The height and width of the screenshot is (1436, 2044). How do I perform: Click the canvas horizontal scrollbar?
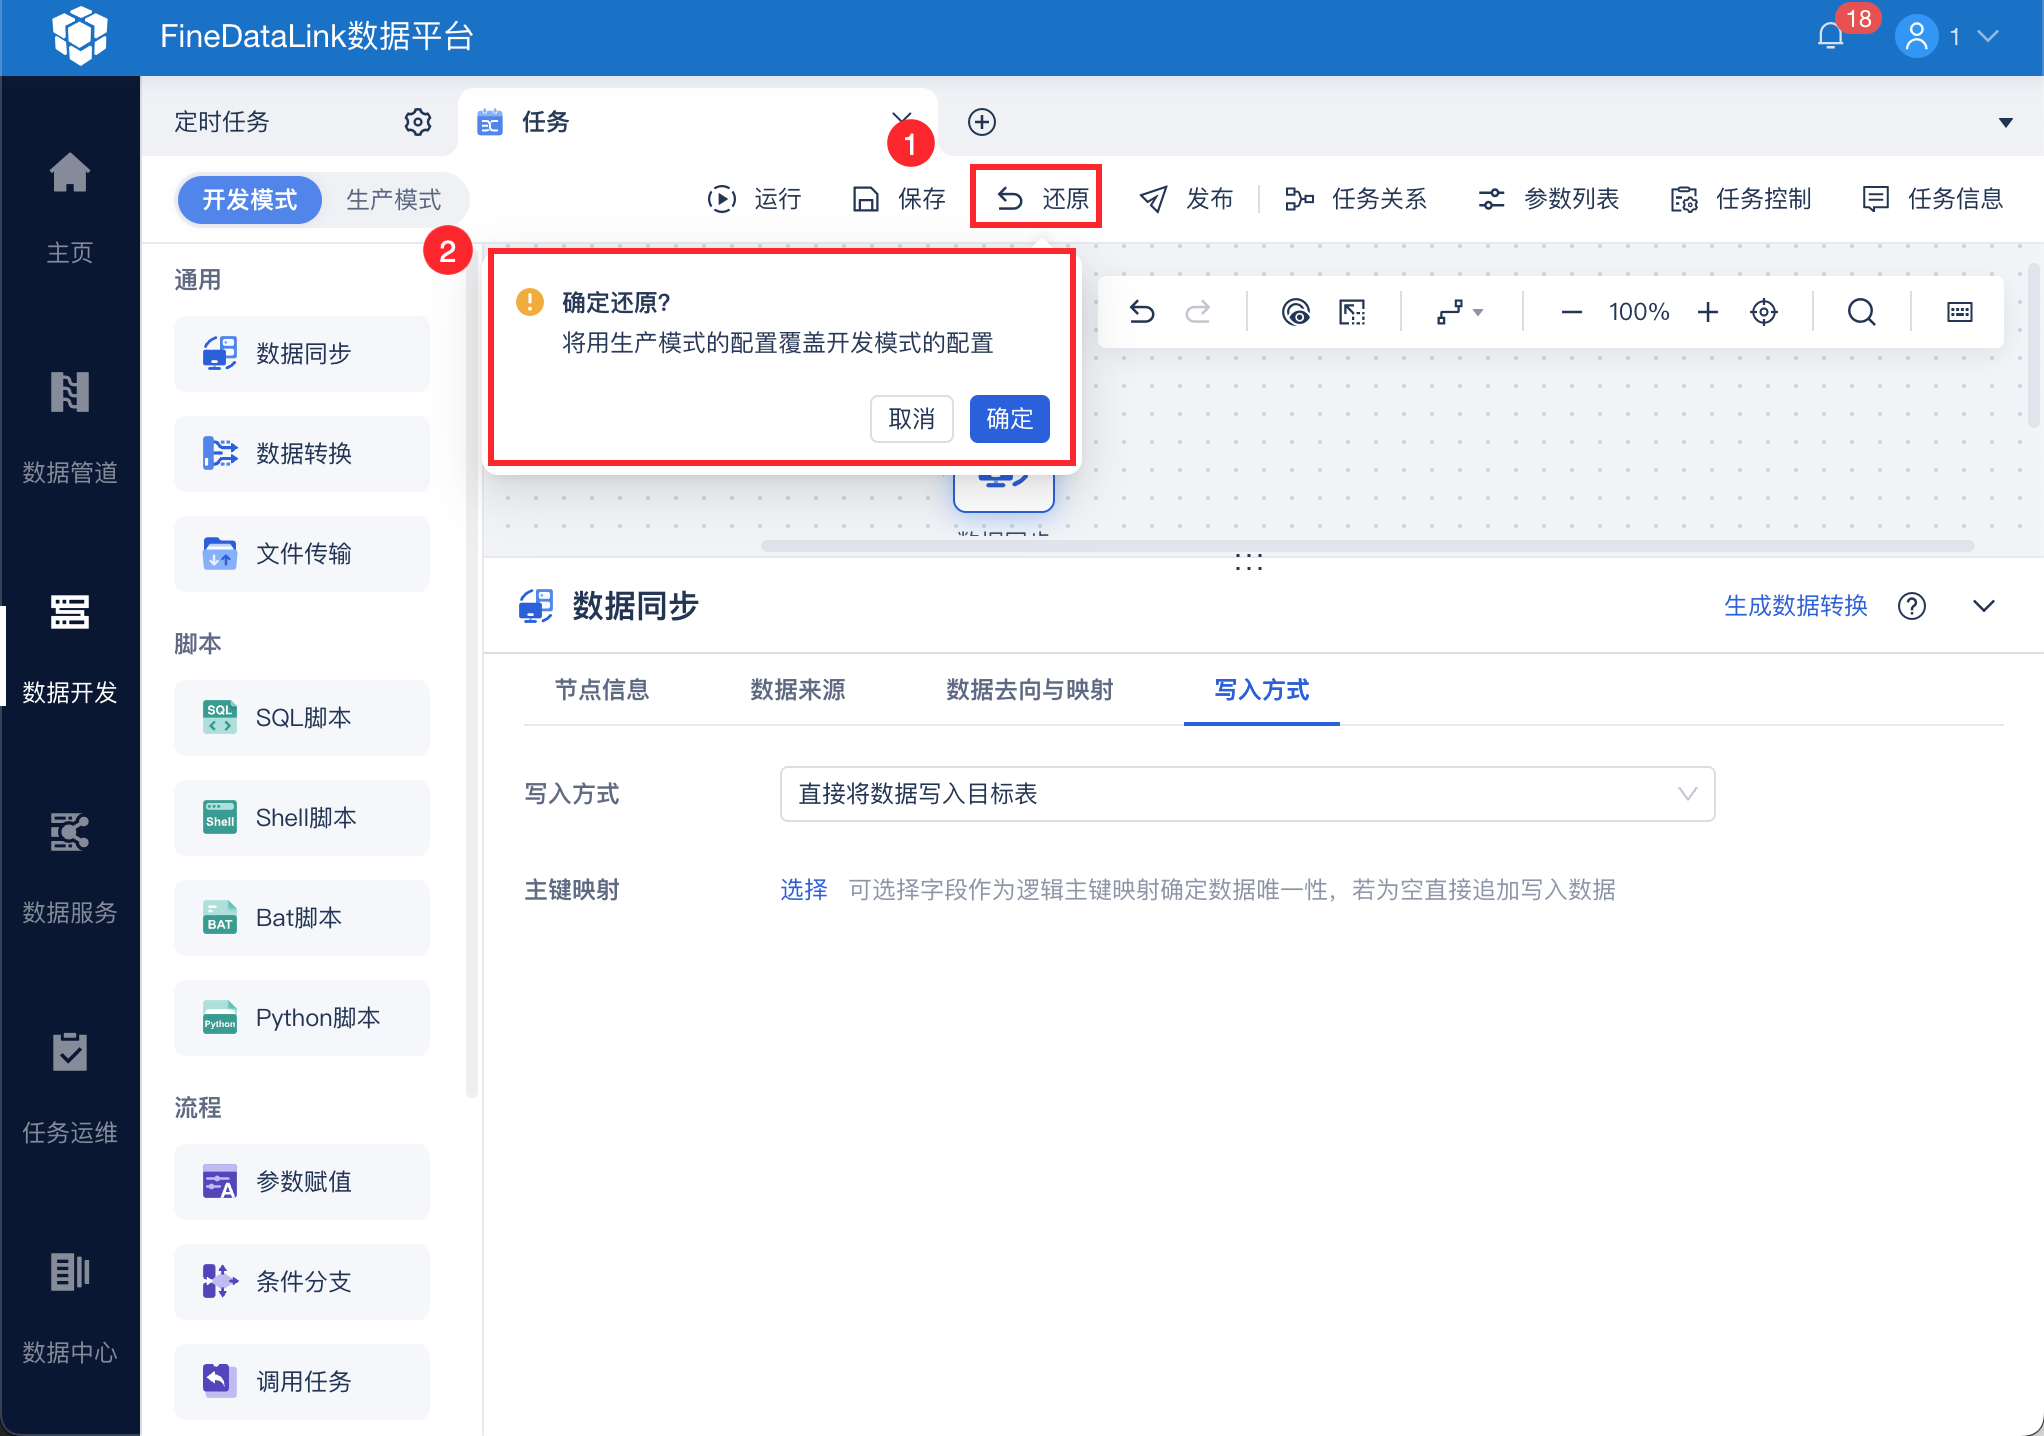pos(1367,546)
